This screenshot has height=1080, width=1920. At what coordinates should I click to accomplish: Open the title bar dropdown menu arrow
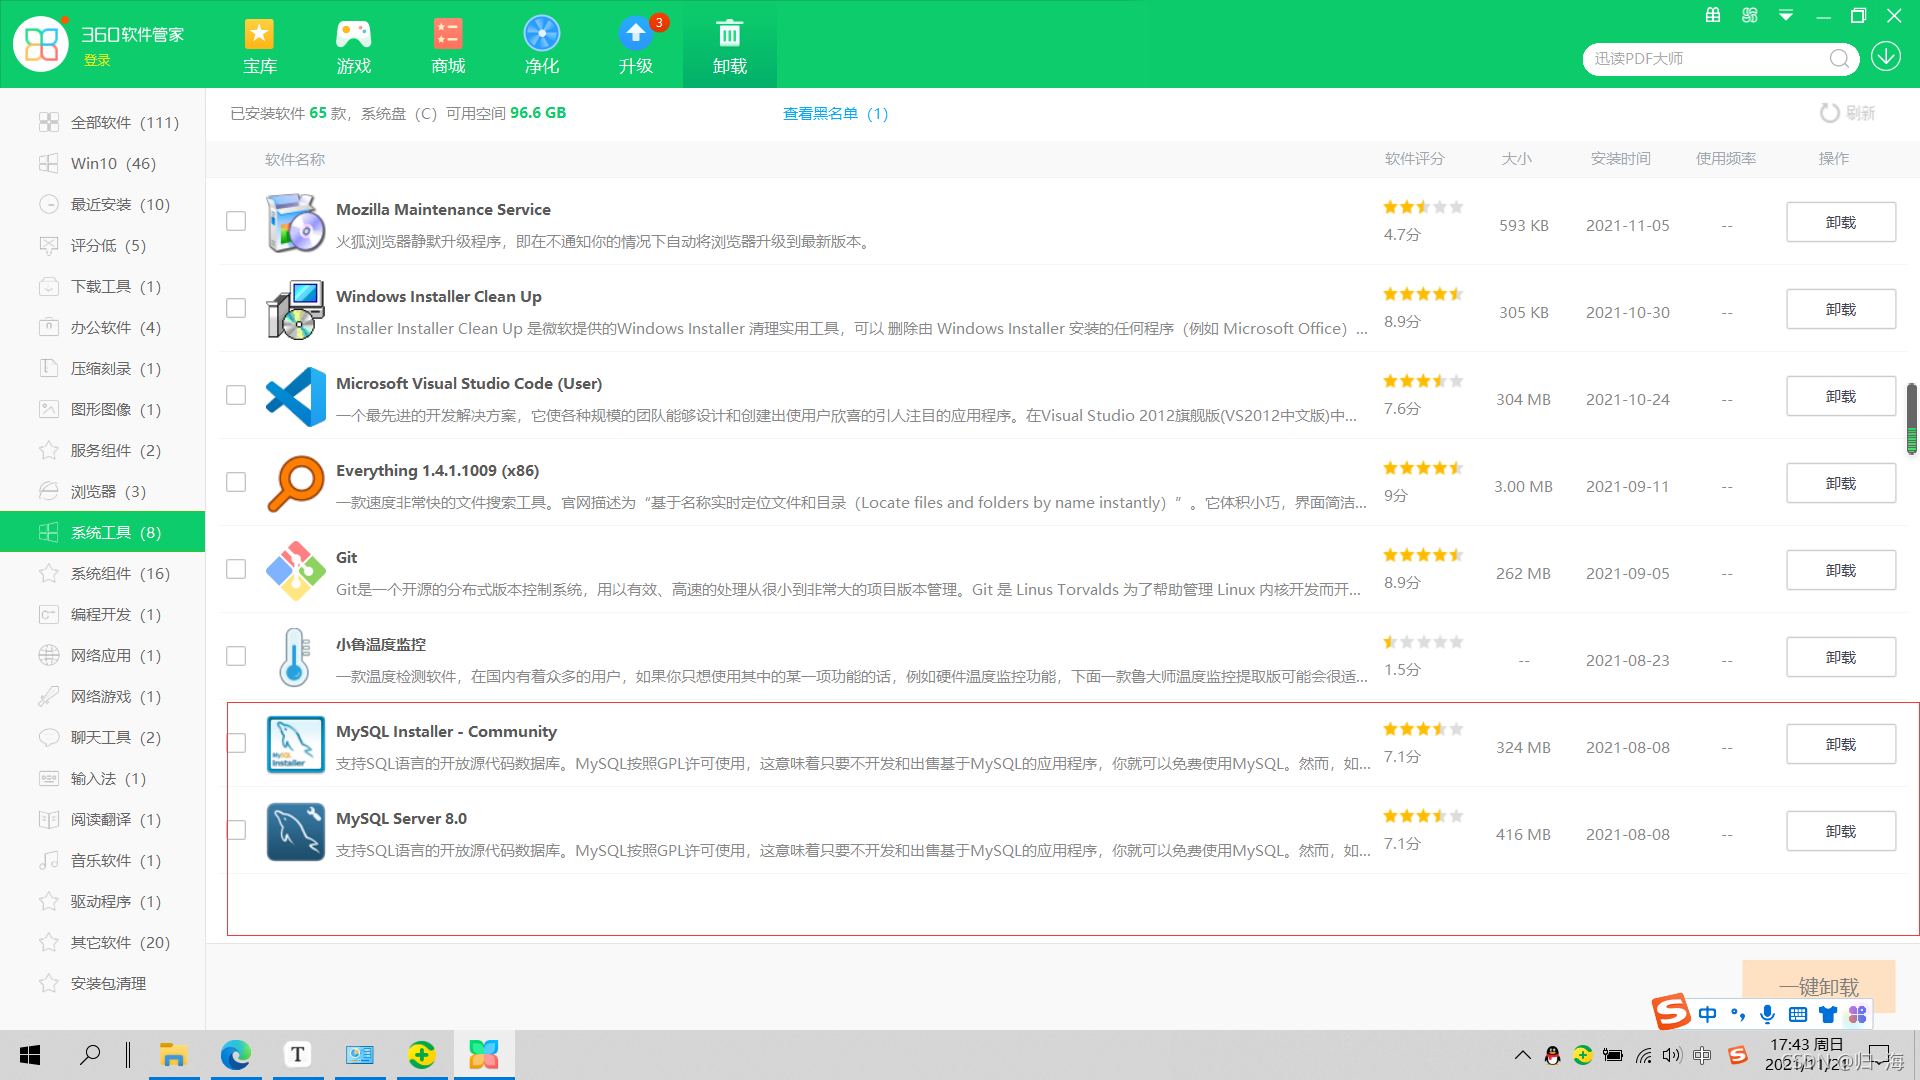tap(1786, 16)
